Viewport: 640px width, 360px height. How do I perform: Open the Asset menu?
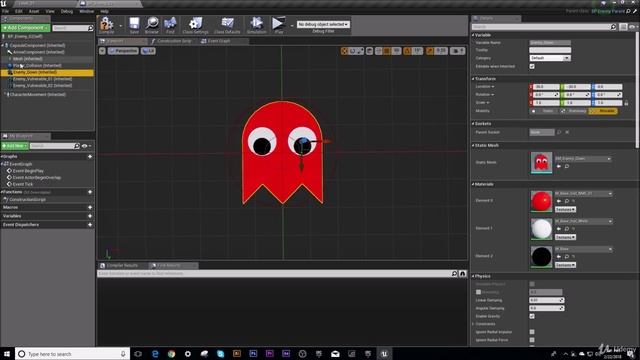pyautogui.click(x=34, y=11)
